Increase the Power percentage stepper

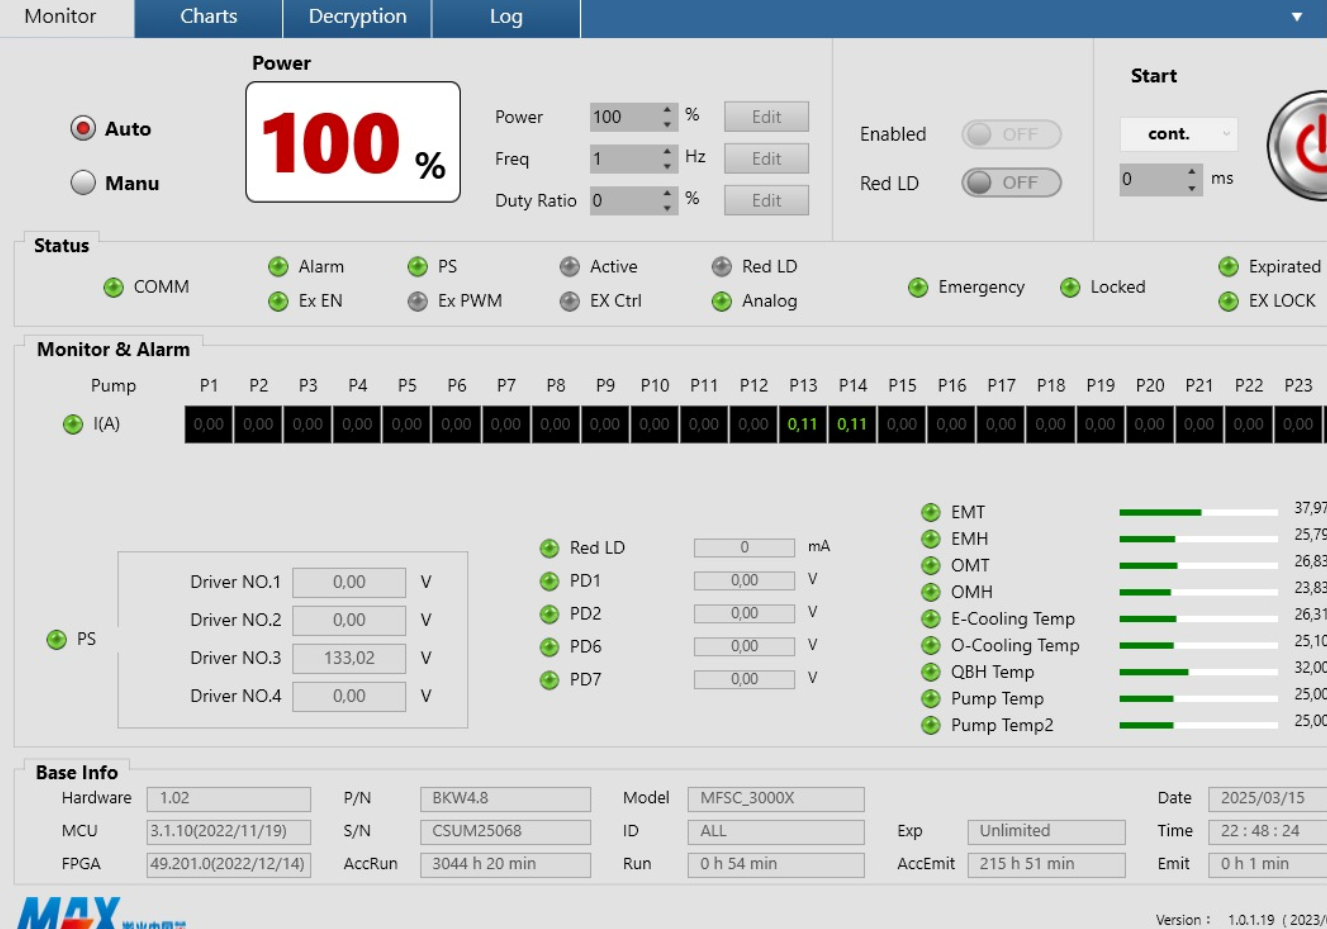[x=667, y=110]
